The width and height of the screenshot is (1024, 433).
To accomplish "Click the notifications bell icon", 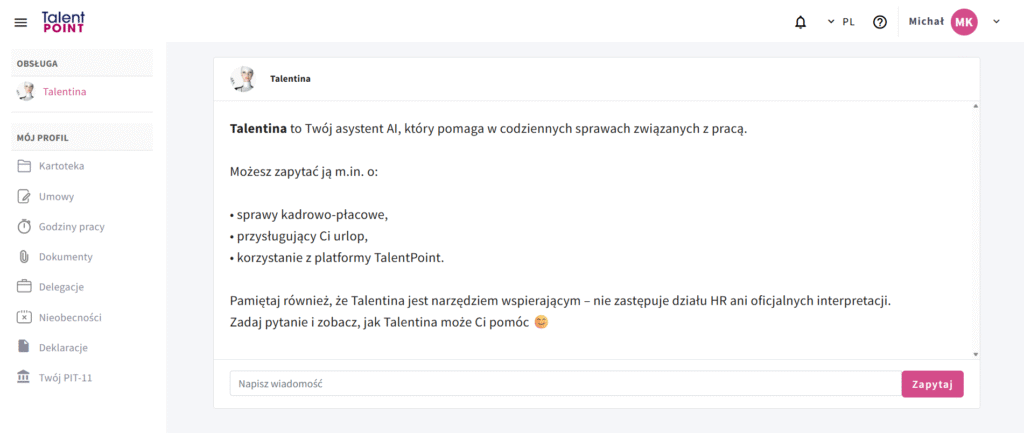I will (800, 22).
